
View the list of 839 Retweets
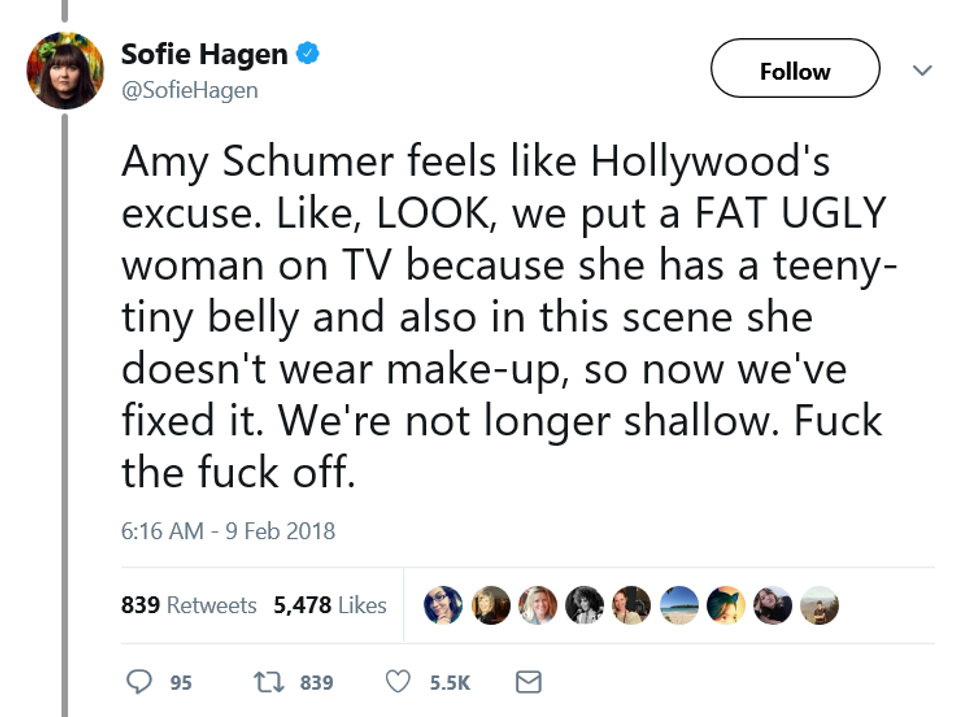pyautogui.click(x=189, y=605)
